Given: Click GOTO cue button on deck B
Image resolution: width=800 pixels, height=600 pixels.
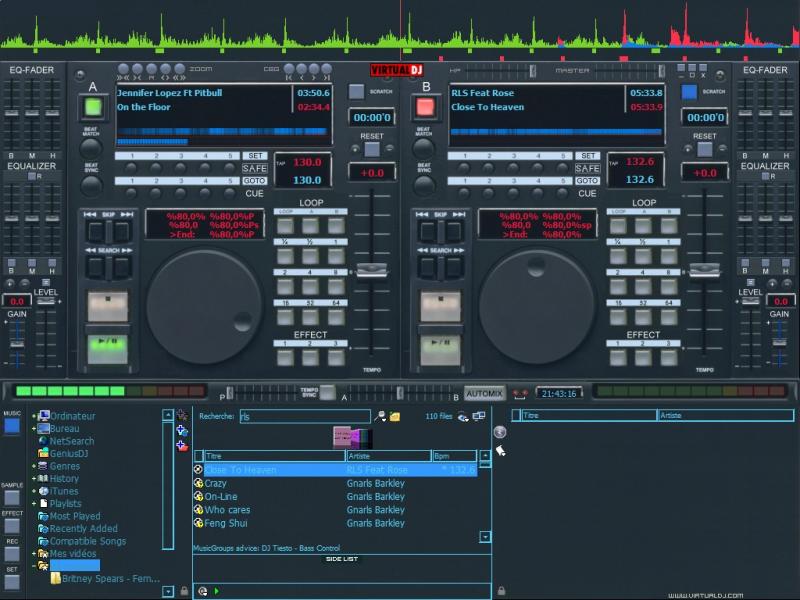Looking at the screenshot, I should pos(587,181).
